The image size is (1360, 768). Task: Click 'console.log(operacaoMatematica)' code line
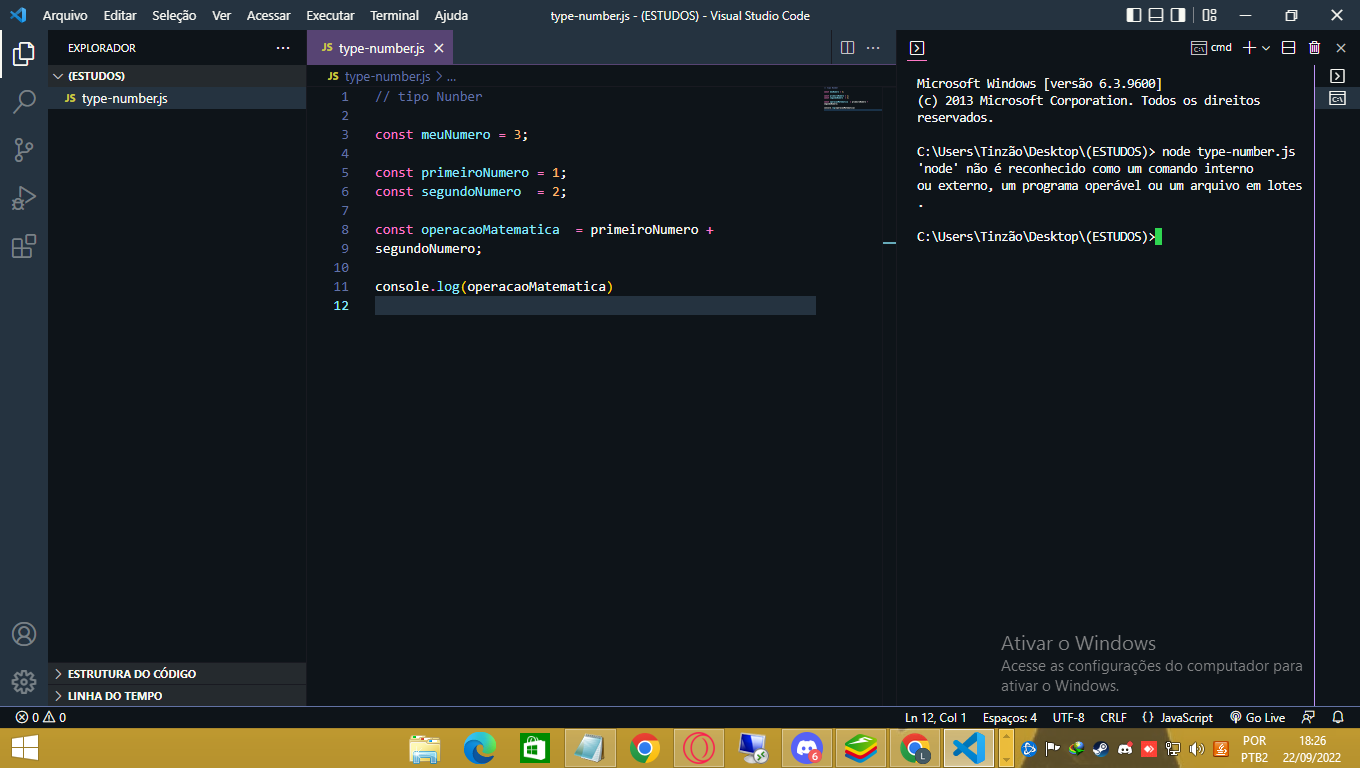click(x=494, y=286)
